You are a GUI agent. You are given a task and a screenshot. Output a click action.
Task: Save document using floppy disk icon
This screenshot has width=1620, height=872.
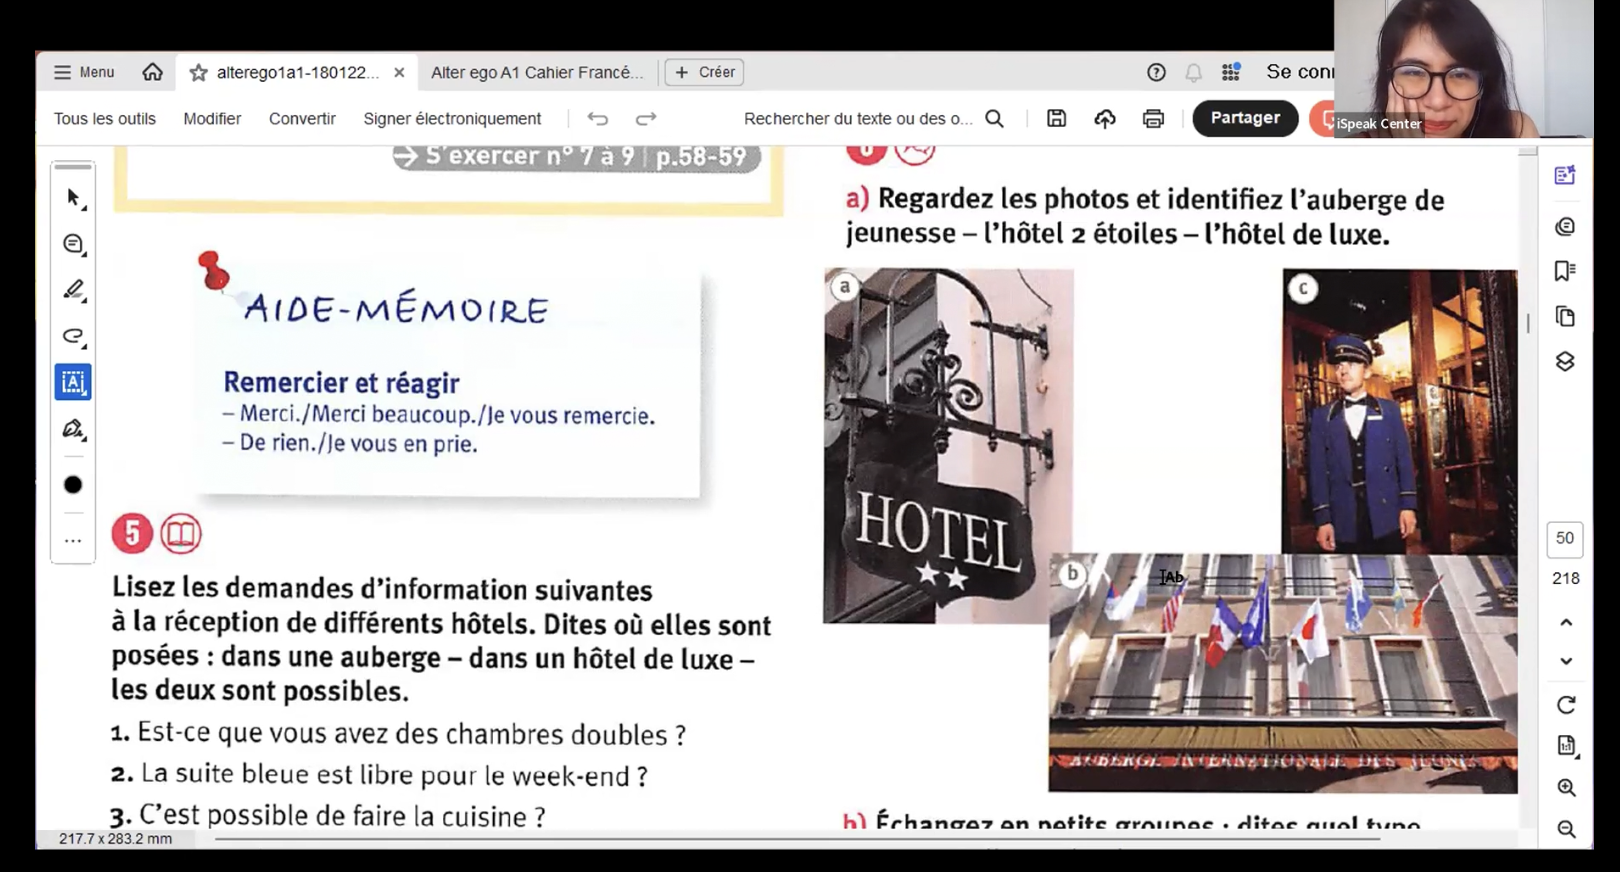(x=1056, y=119)
